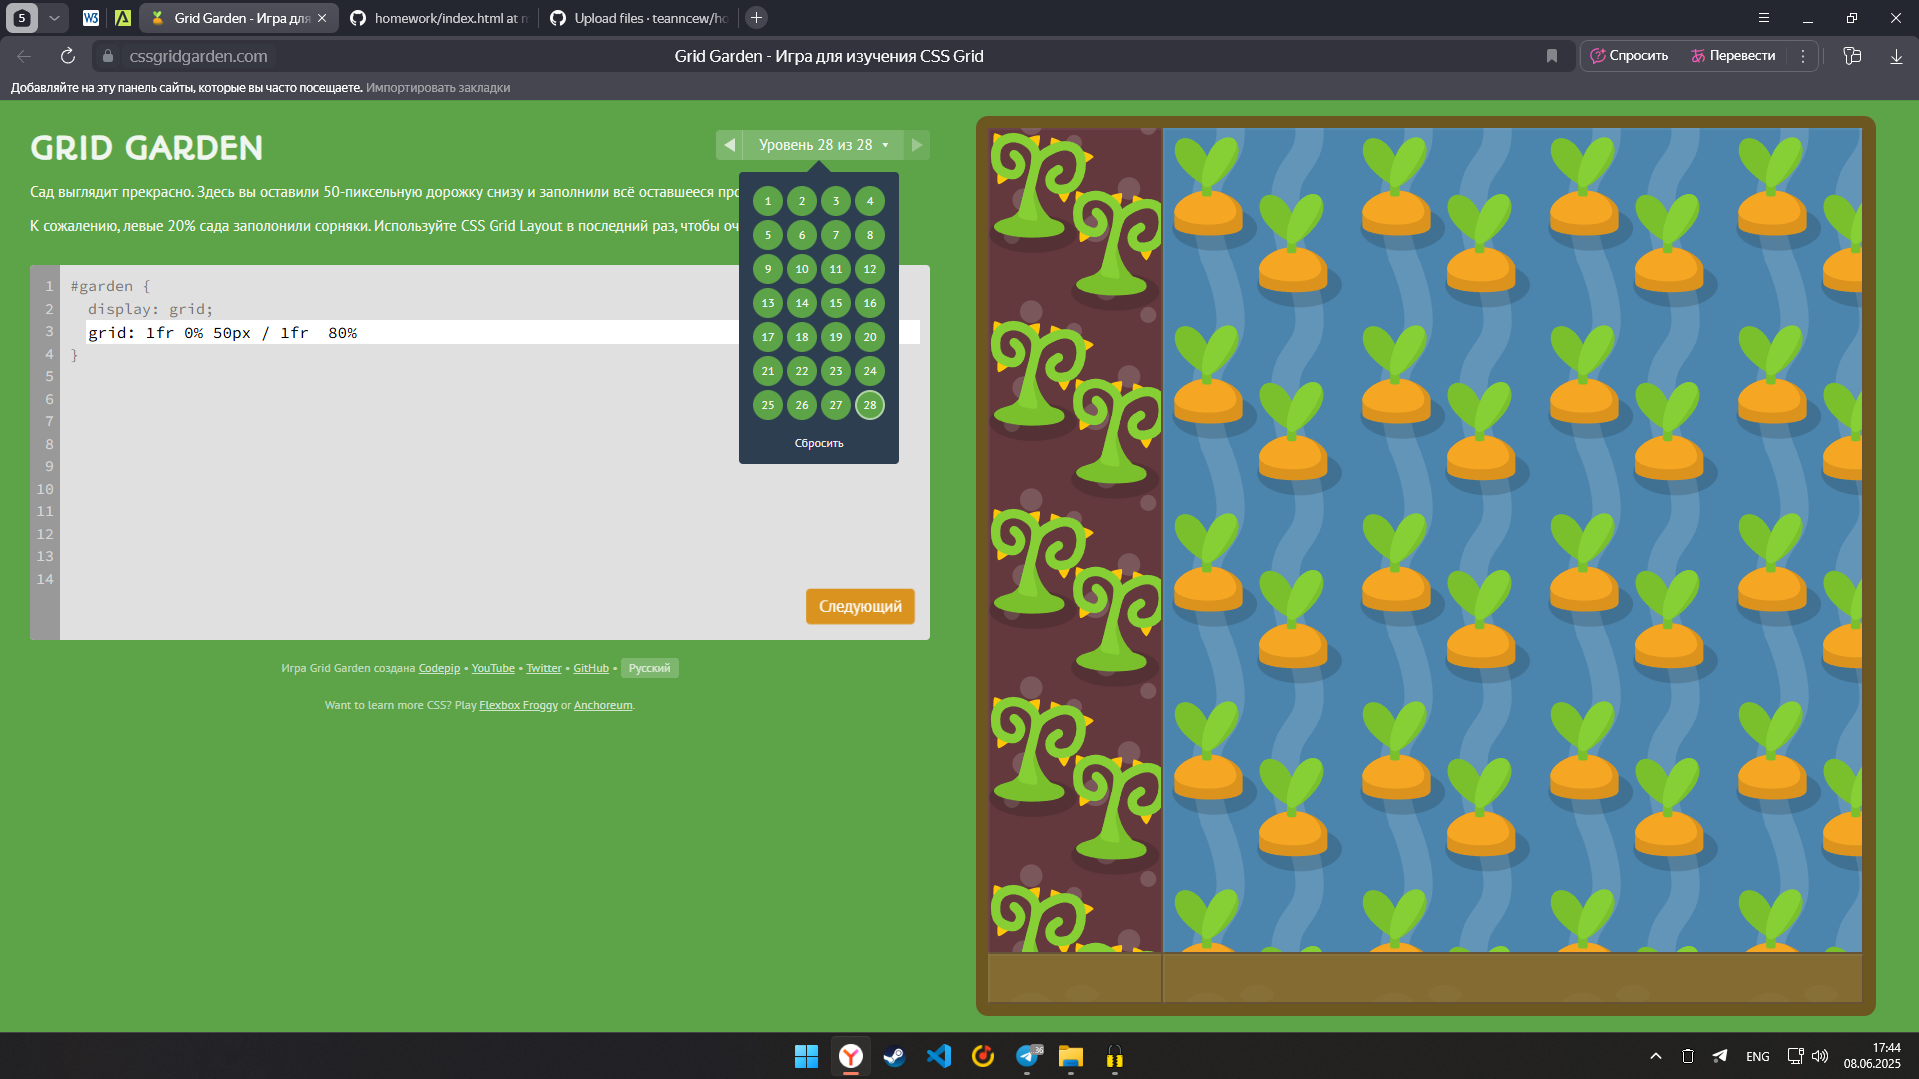Open a new browser tab
This screenshot has width=1919, height=1079.
[757, 18]
